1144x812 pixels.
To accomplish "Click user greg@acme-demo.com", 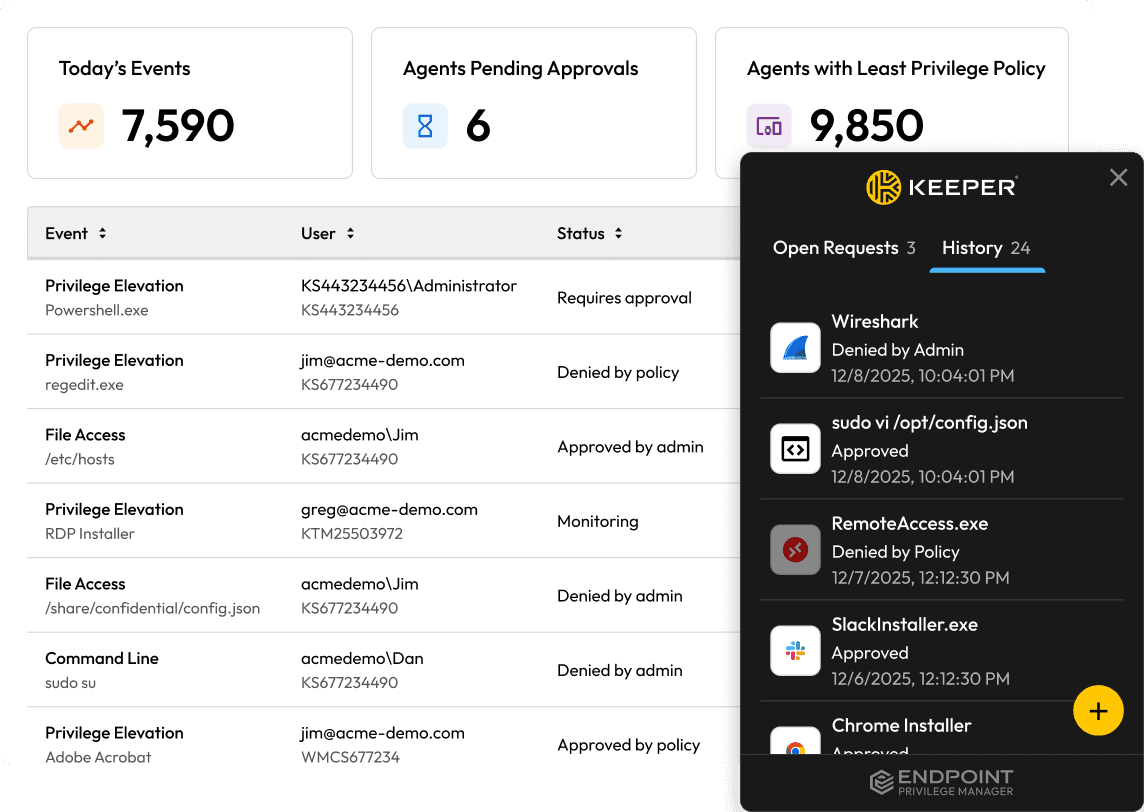I will pyautogui.click(x=389, y=509).
